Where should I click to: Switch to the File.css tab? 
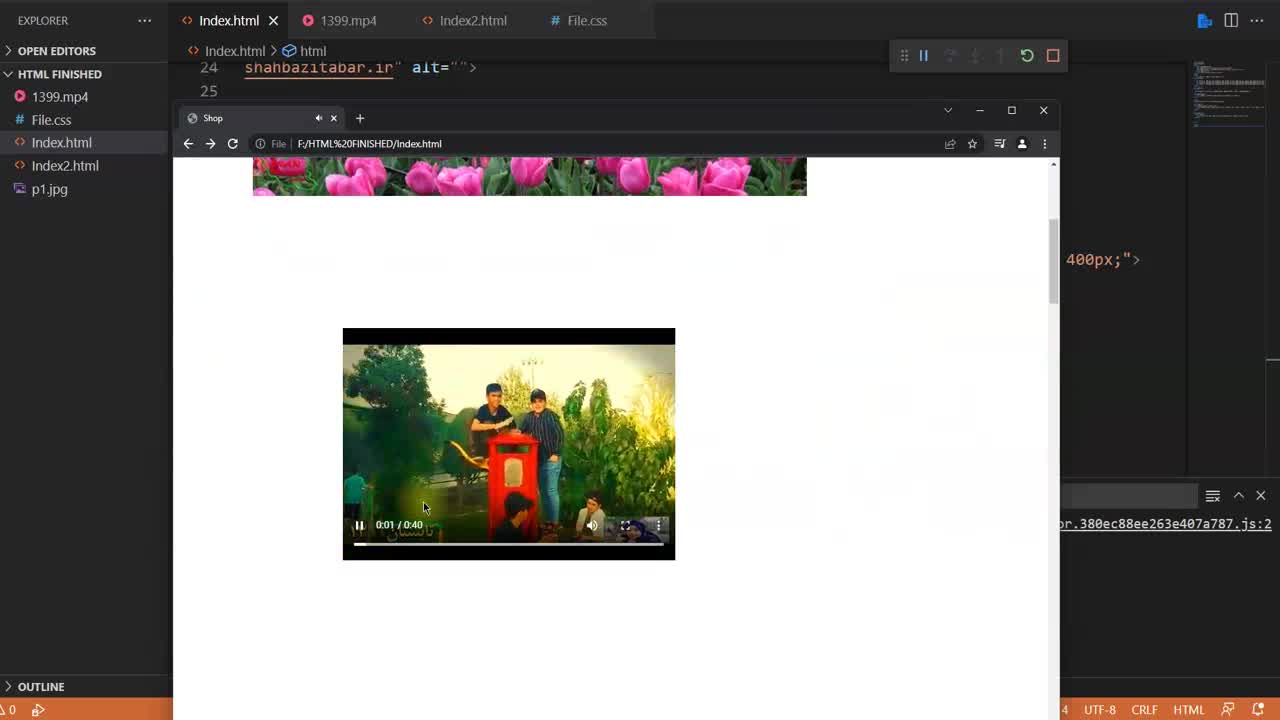point(586,20)
